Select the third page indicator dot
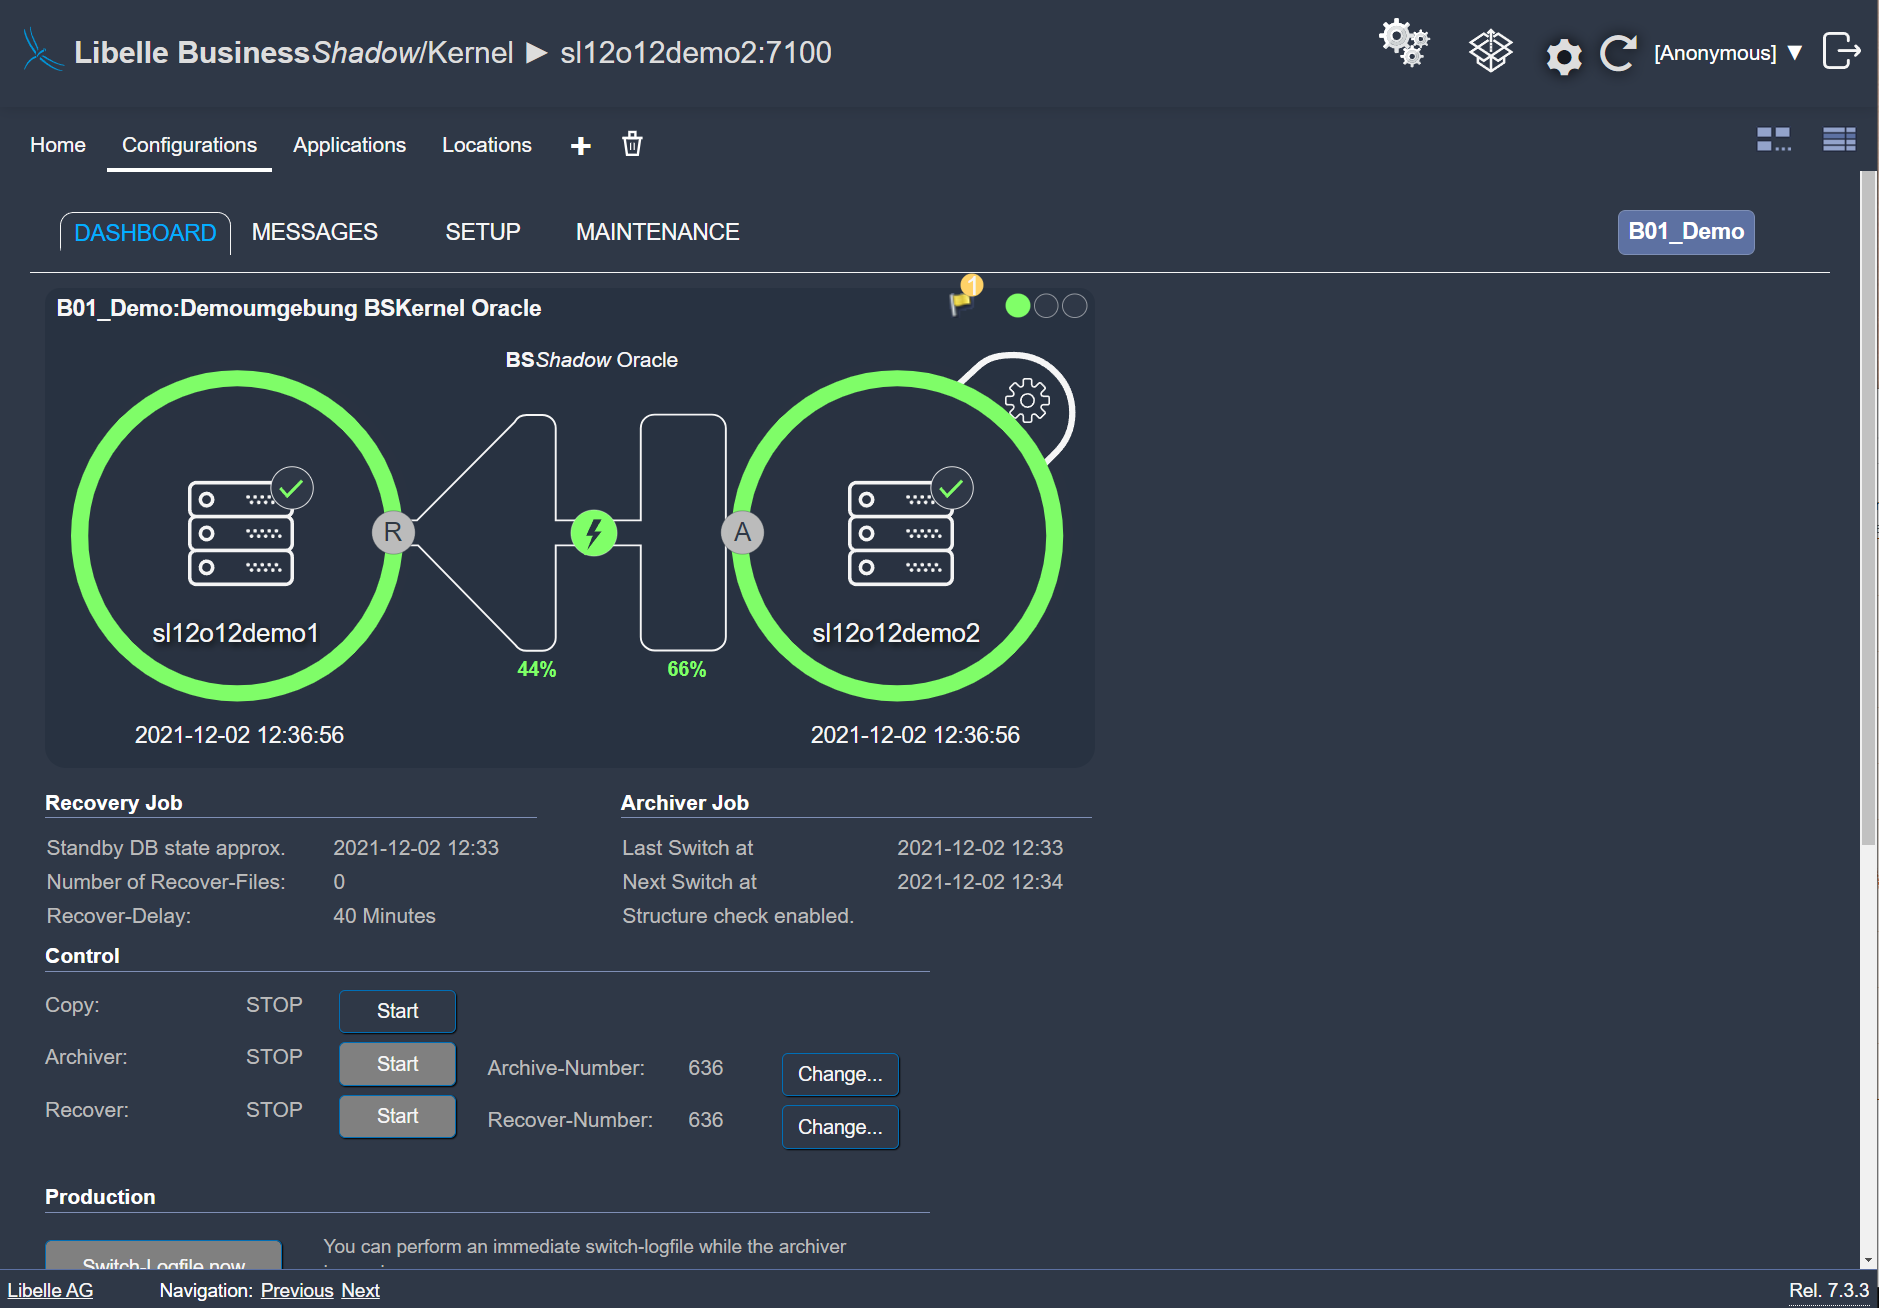This screenshot has width=1879, height=1308. point(1075,306)
